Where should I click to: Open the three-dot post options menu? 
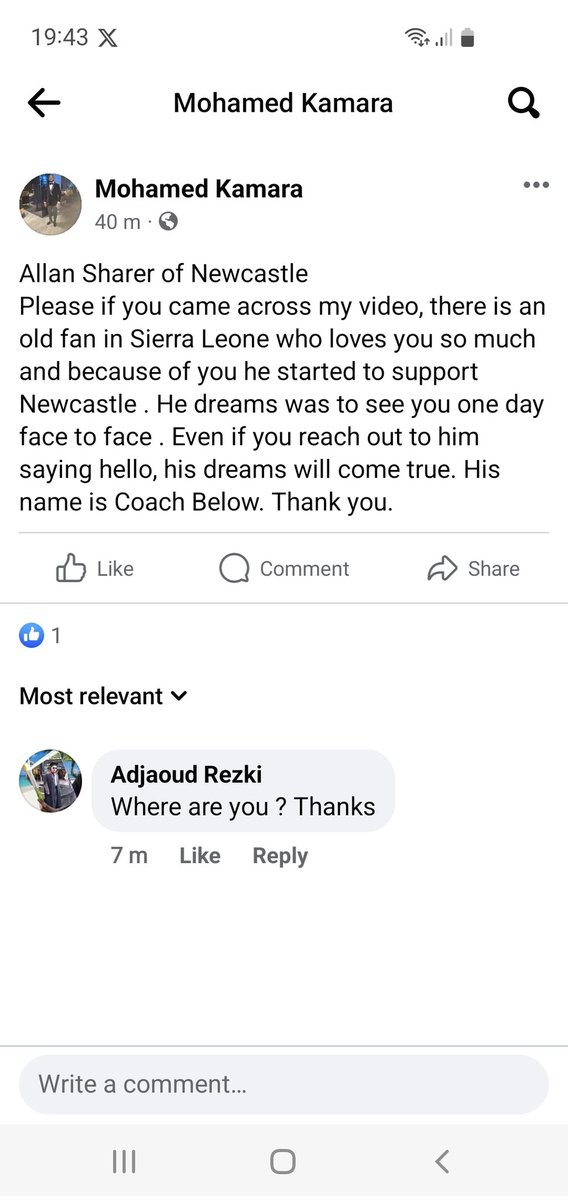click(536, 185)
